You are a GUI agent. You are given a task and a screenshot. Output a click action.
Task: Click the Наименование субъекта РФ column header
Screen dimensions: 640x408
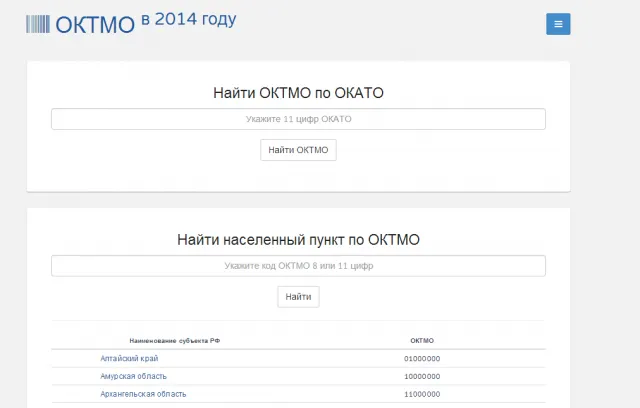175,341
